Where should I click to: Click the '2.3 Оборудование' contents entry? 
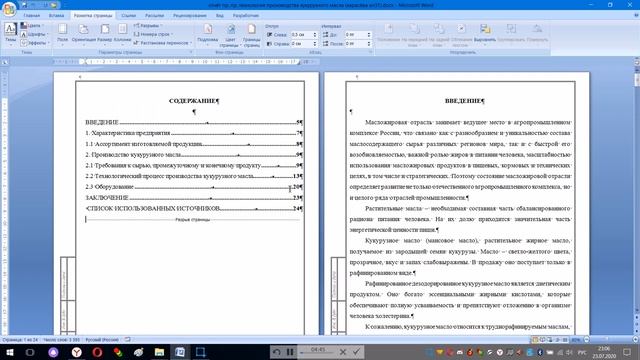(194, 187)
